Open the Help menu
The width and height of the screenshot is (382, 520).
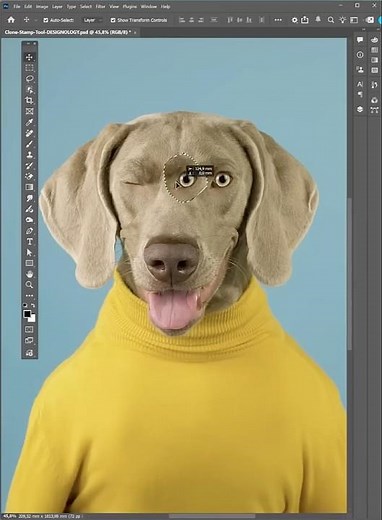tap(165, 6)
